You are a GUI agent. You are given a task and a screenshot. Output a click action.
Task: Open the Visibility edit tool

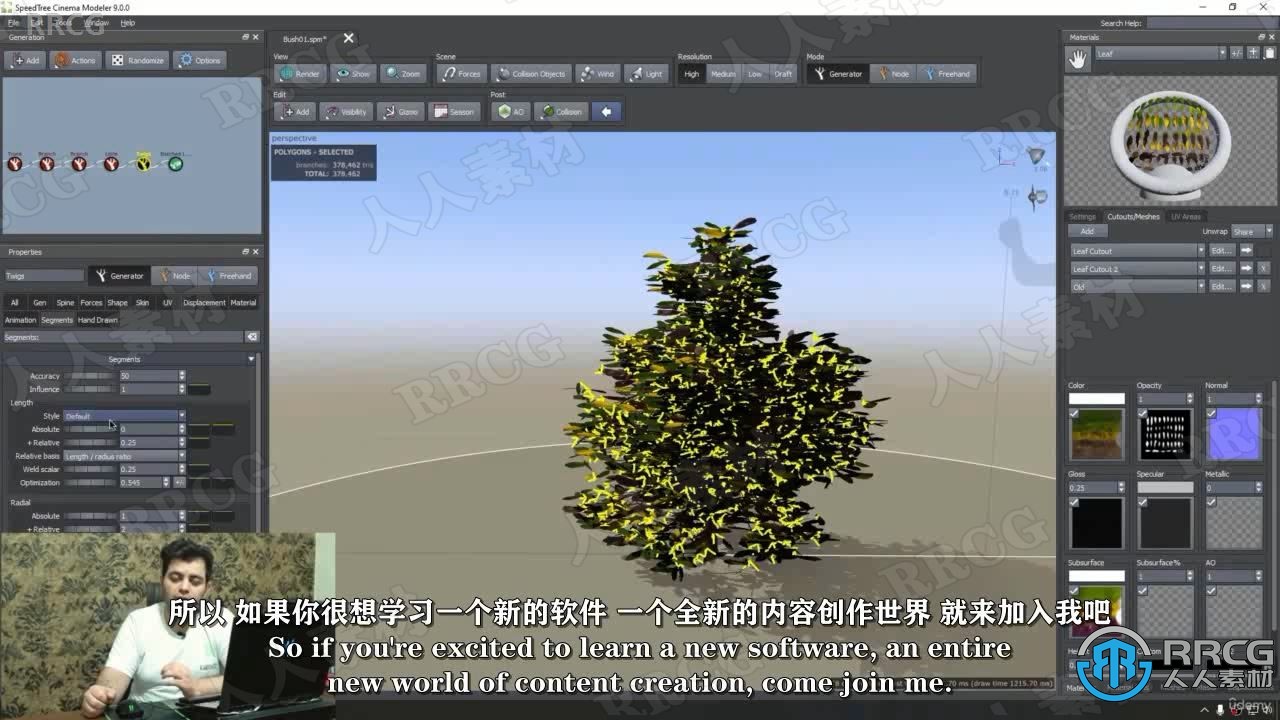[346, 112]
